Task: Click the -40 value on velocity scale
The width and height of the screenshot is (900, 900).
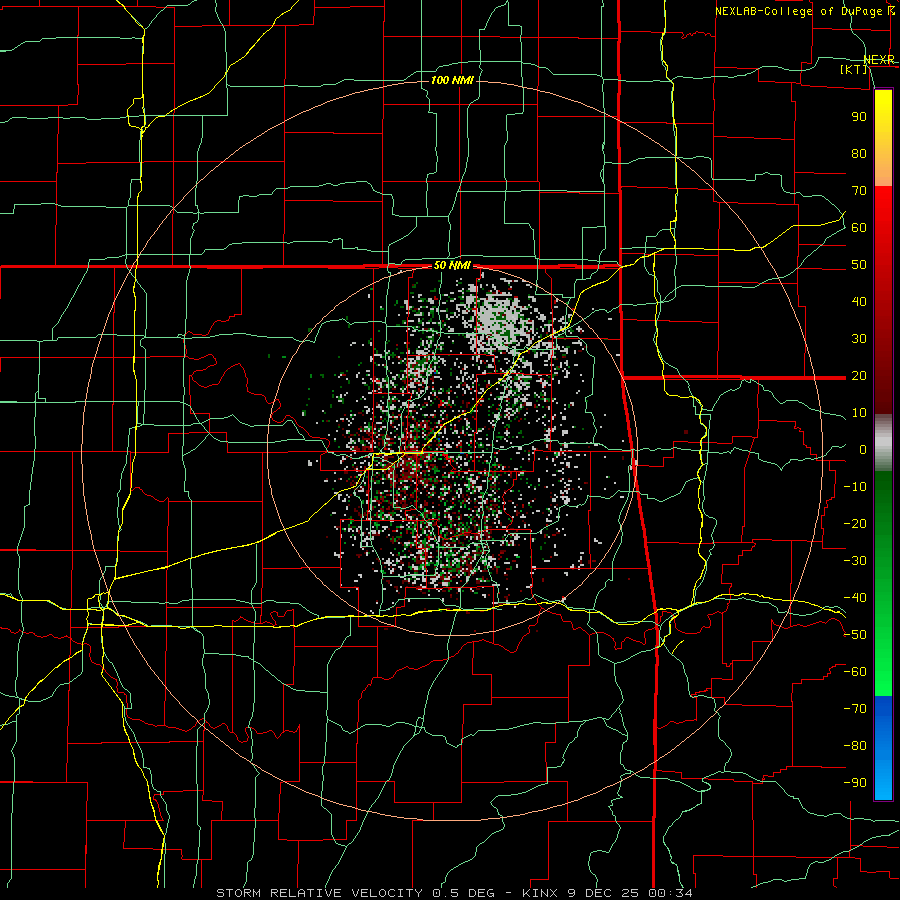Action: coord(855,598)
